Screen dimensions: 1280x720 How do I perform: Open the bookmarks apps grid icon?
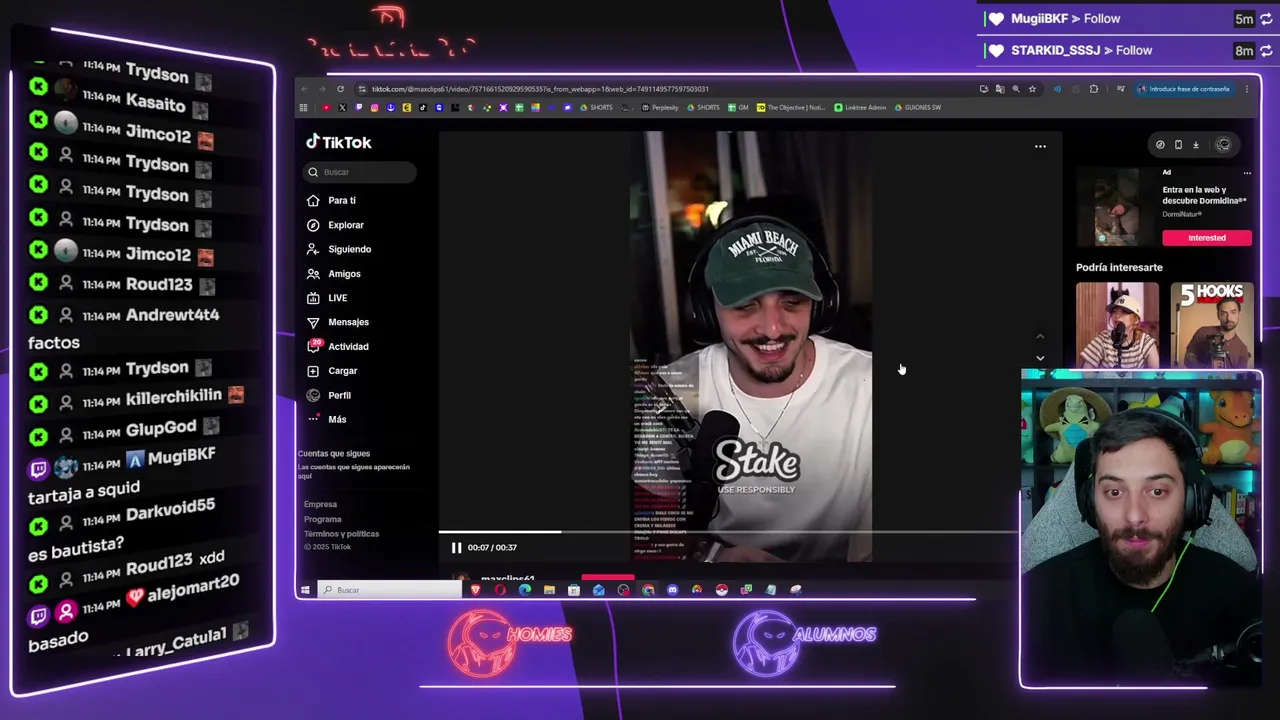coord(303,107)
